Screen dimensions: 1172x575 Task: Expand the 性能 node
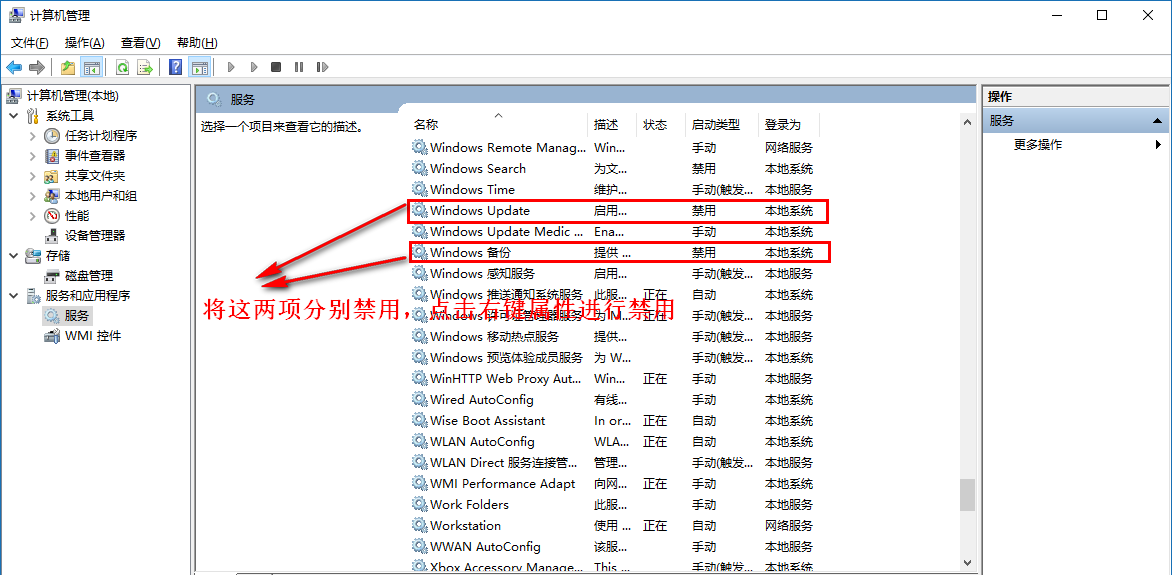pyautogui.click(x=32, y=216)
